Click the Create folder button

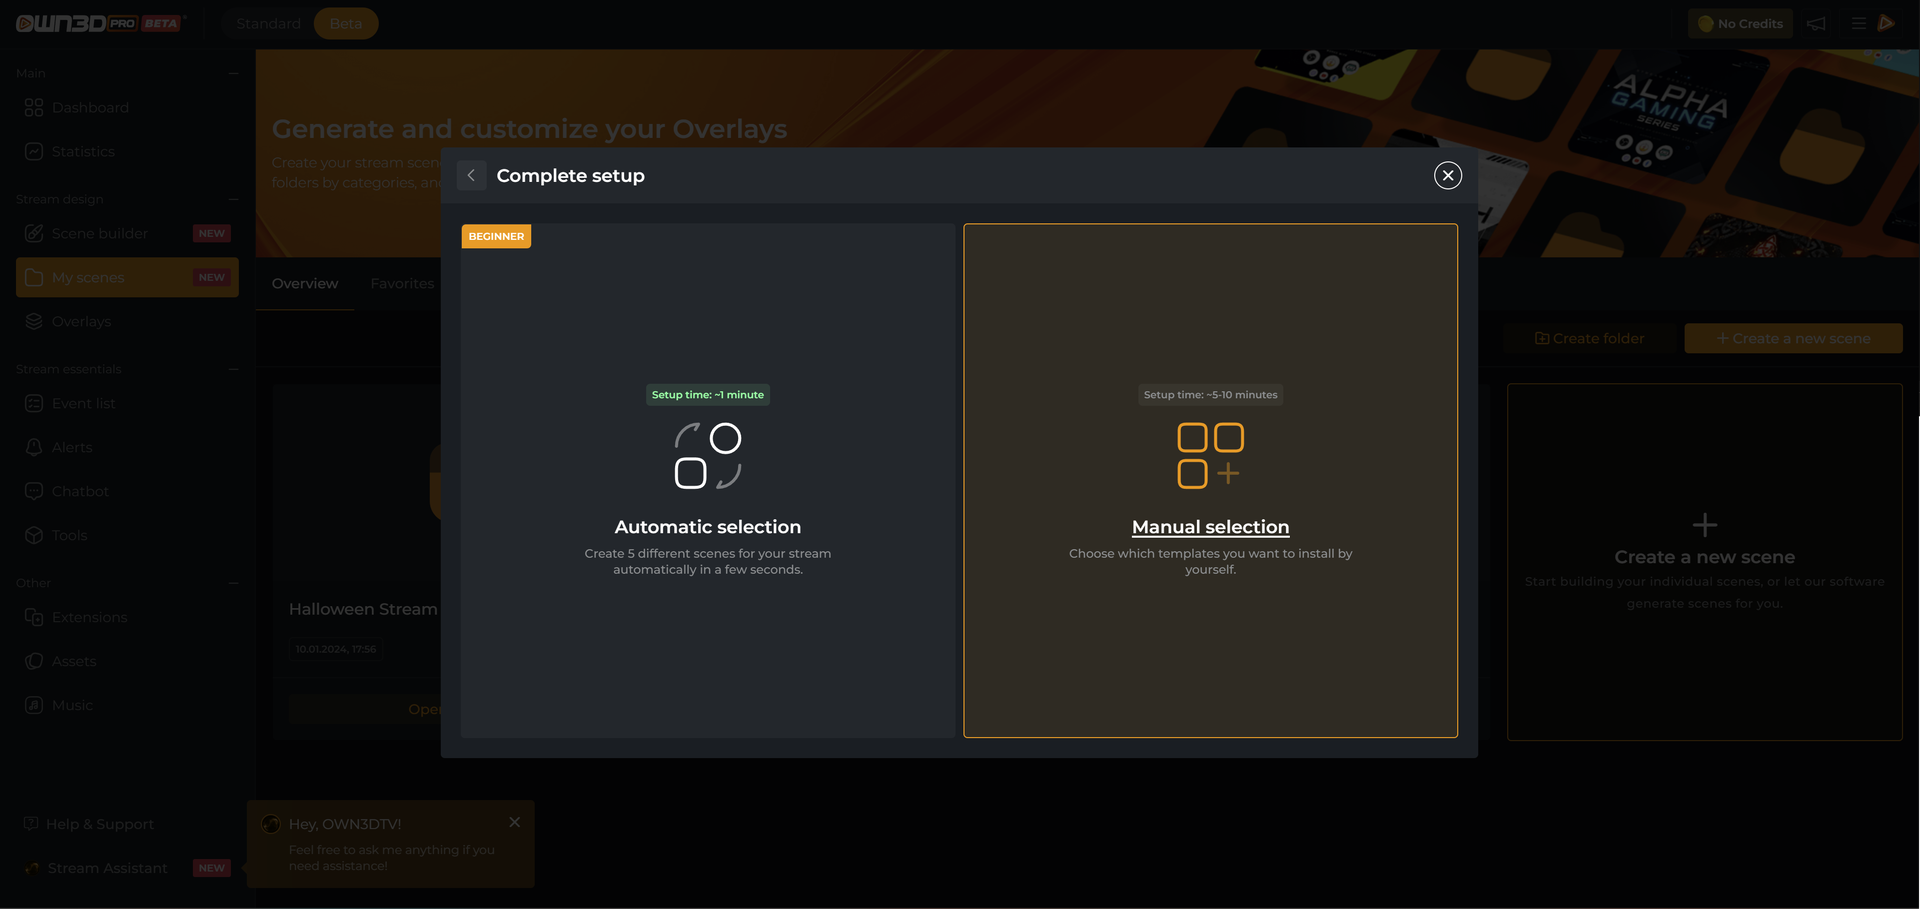(1589, 338)
